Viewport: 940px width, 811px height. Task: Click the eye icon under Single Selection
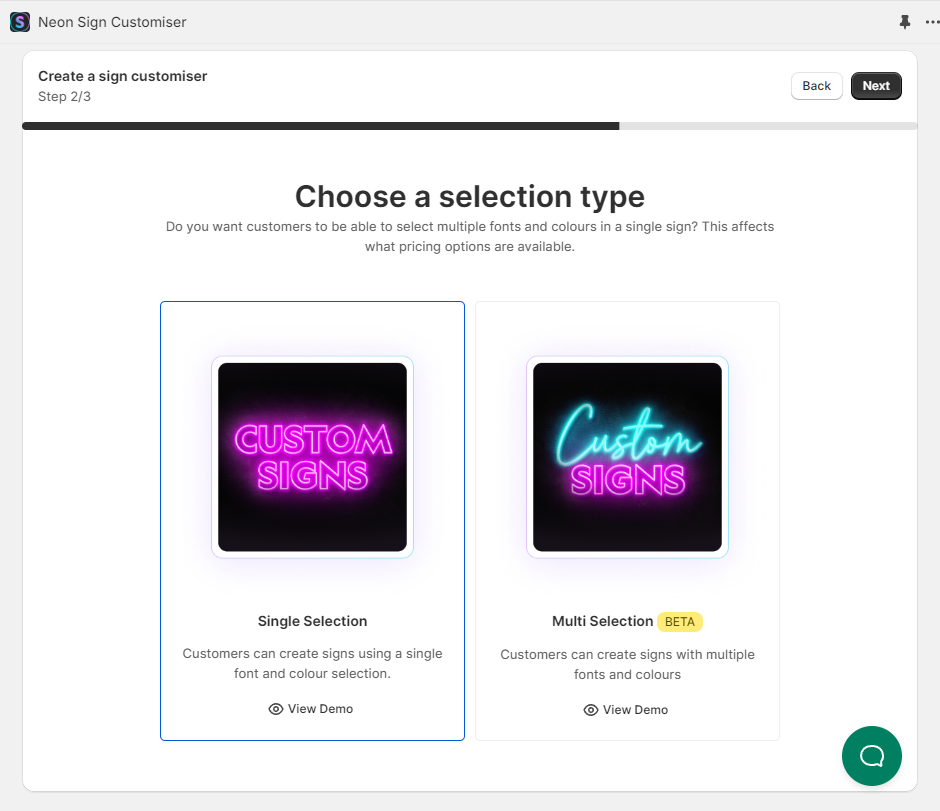(x=276, y=709)
